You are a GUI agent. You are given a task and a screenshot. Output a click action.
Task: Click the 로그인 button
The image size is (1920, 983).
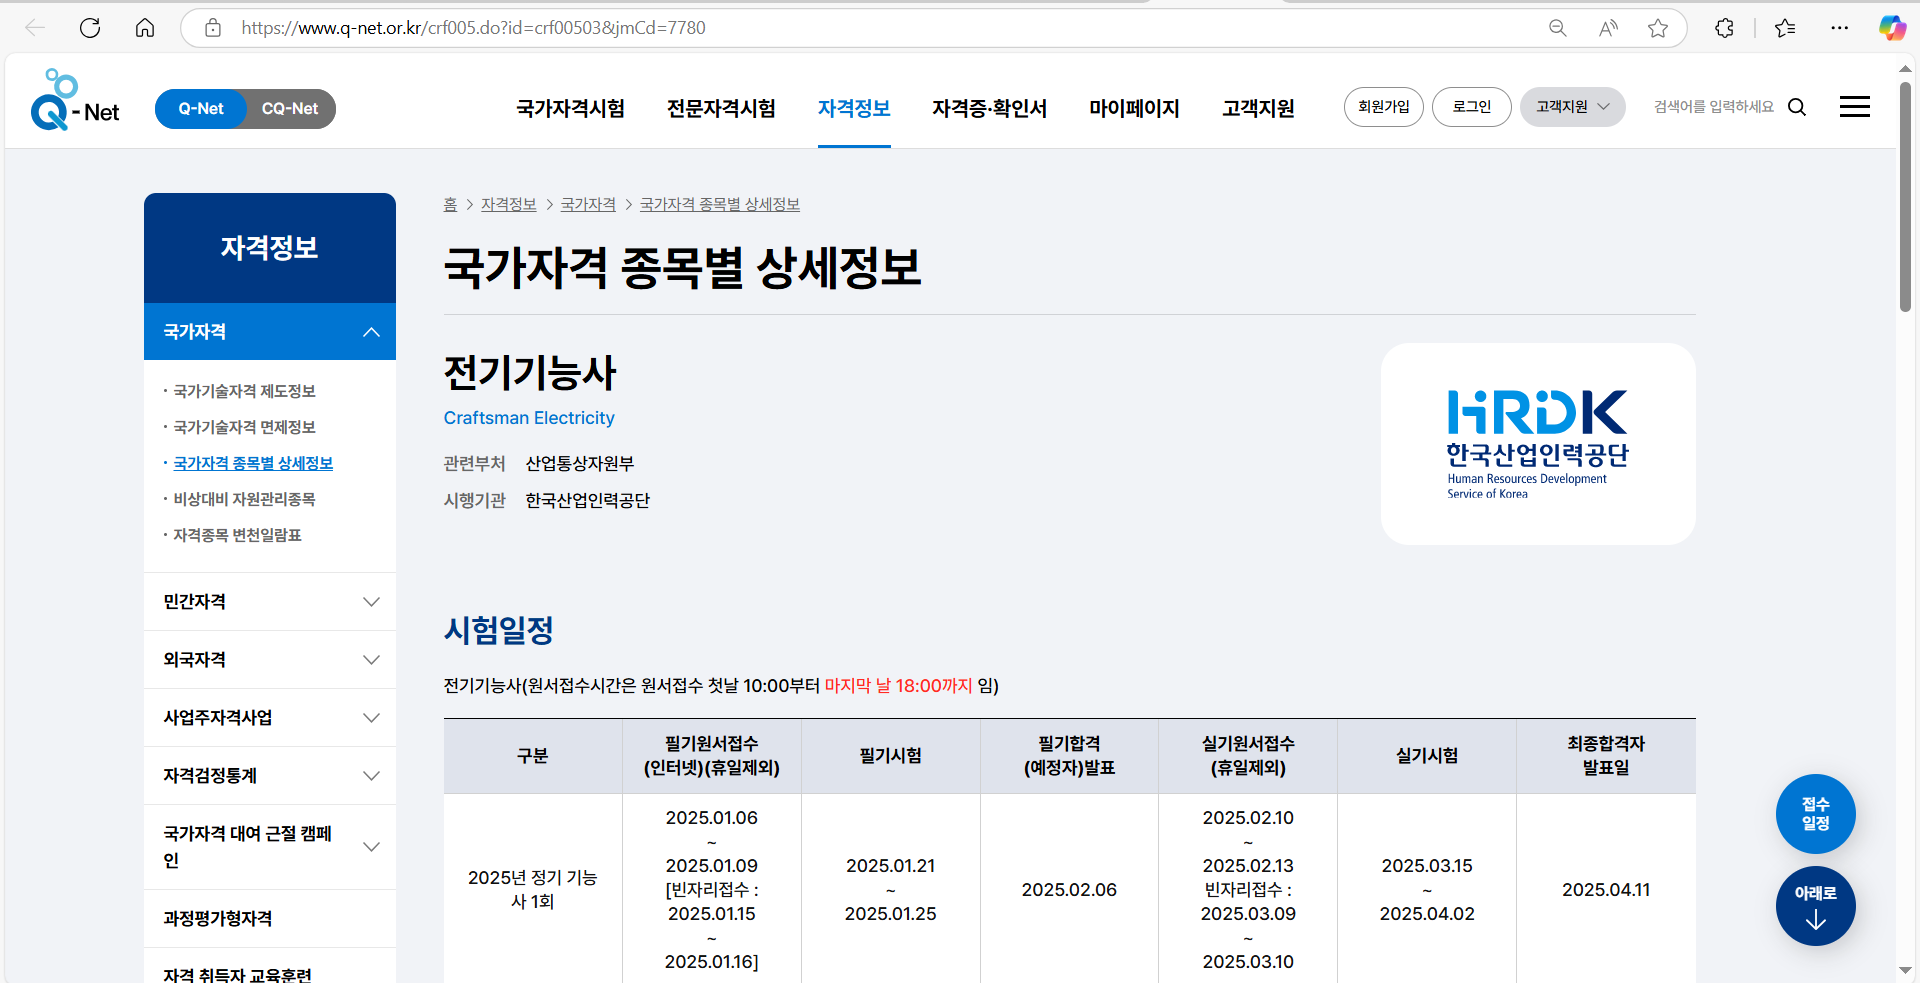(1472, 107)
